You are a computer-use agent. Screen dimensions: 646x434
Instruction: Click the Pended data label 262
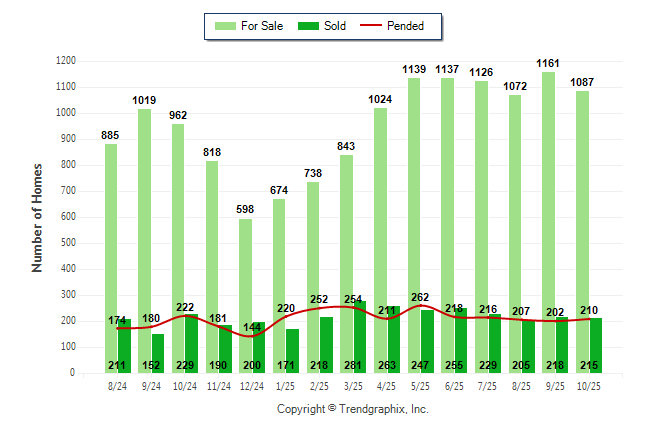pyautogui.click(x=421, y=297)
